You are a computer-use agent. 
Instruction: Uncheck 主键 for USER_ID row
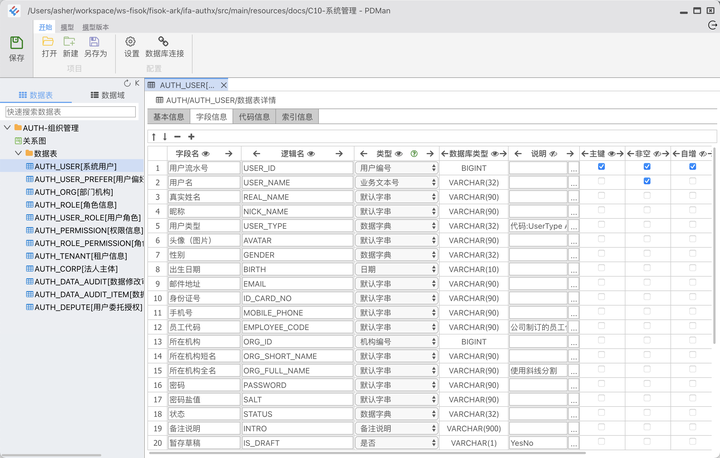tap(601, 166)
